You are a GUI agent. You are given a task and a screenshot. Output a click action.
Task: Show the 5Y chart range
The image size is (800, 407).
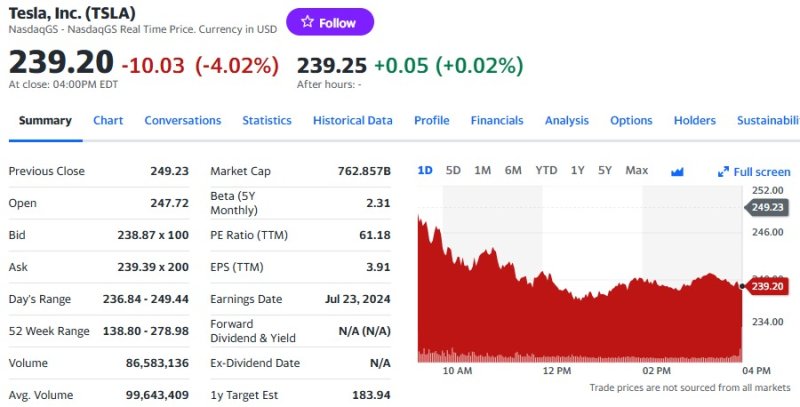coord(605,171)
